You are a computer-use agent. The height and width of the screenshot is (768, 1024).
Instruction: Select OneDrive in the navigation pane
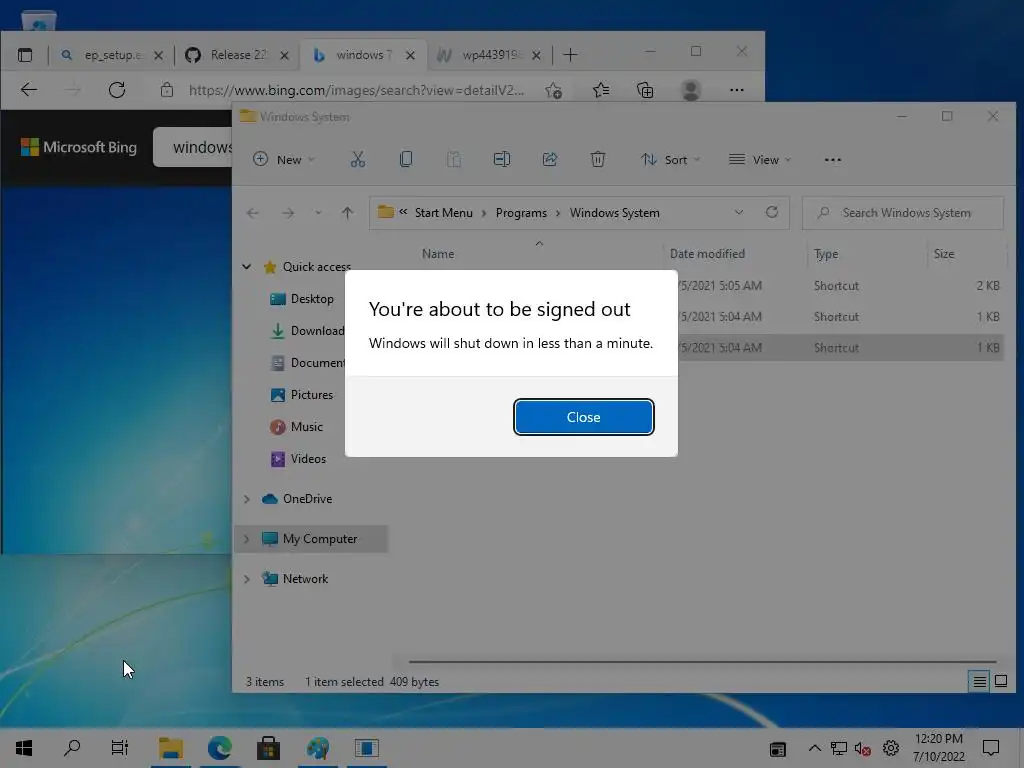307,499
